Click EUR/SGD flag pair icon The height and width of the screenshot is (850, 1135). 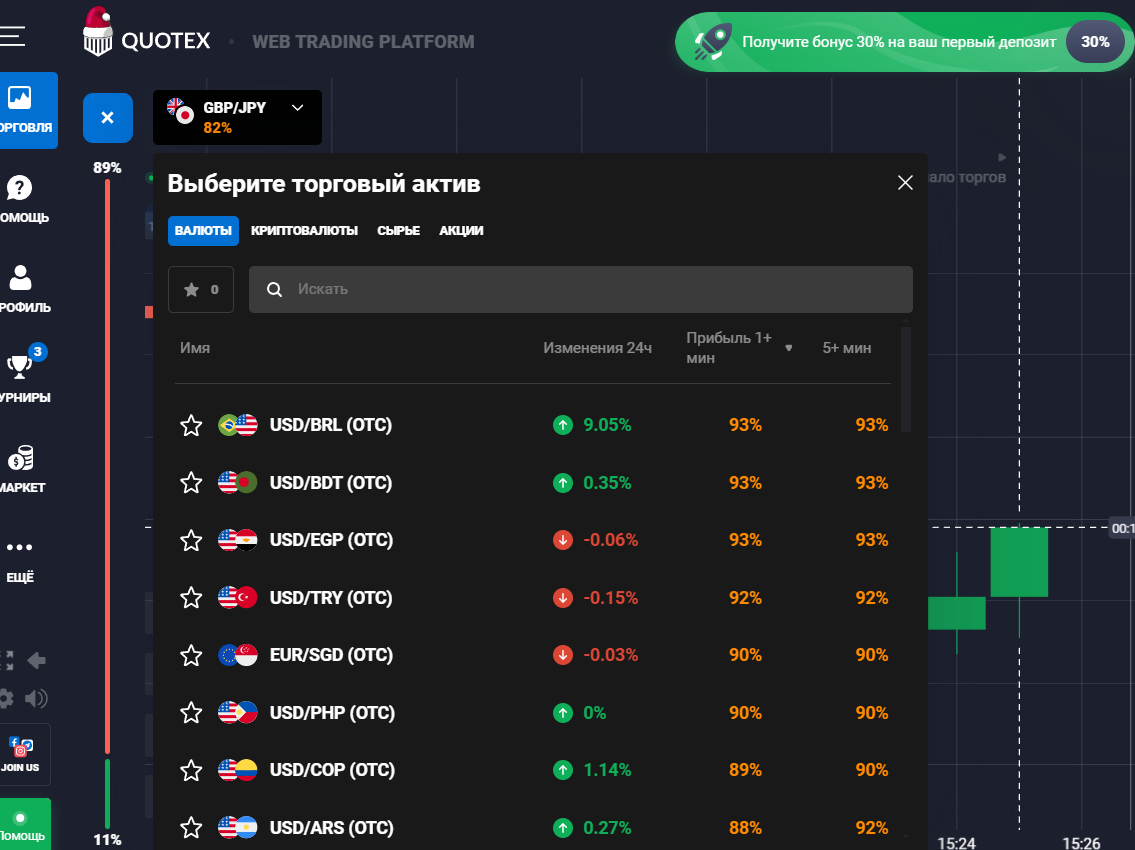tap(237, 655)
